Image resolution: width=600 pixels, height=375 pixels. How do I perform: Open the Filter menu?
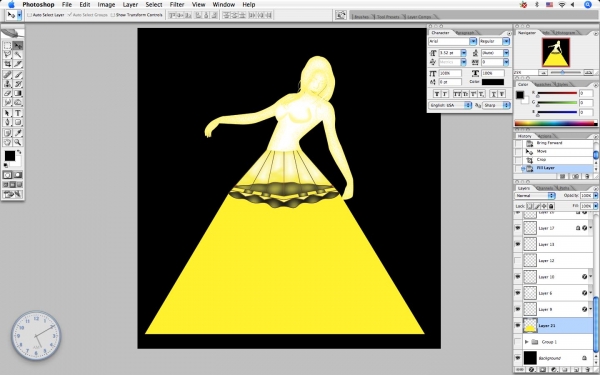point(177,5)
